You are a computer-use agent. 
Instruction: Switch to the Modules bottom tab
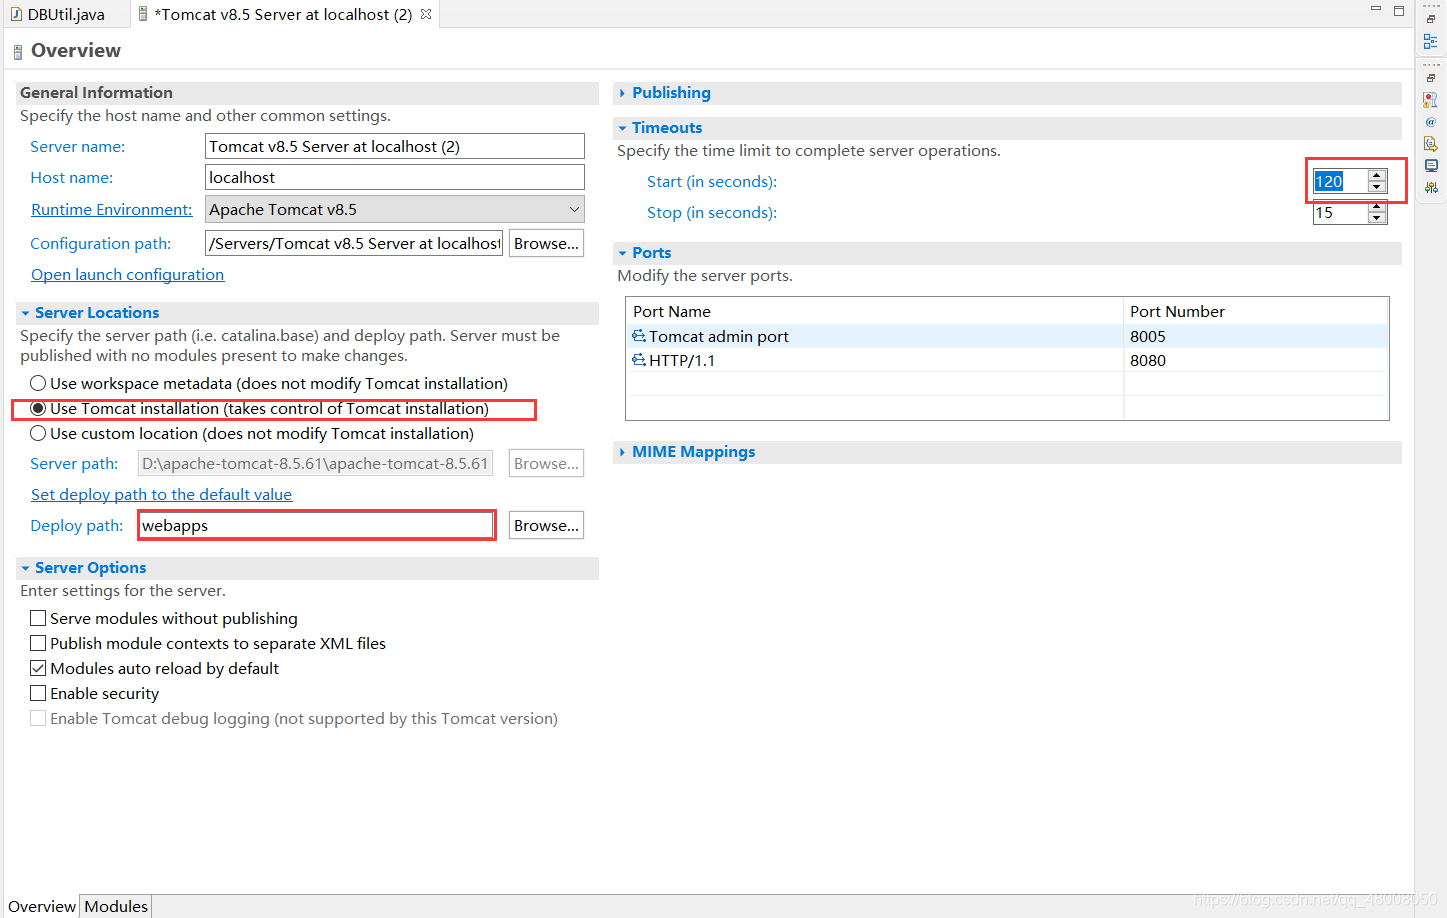click(116, 906)
